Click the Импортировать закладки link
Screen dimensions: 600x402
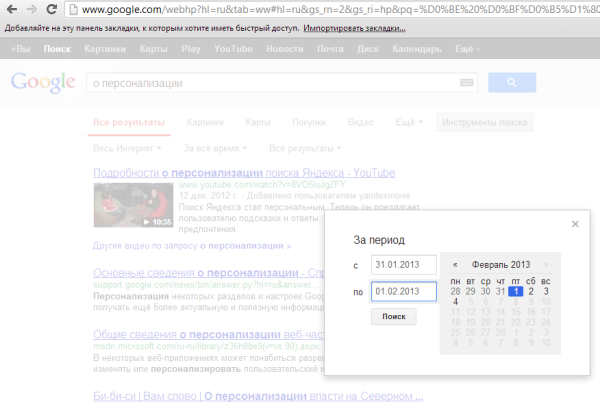[354, 28]
